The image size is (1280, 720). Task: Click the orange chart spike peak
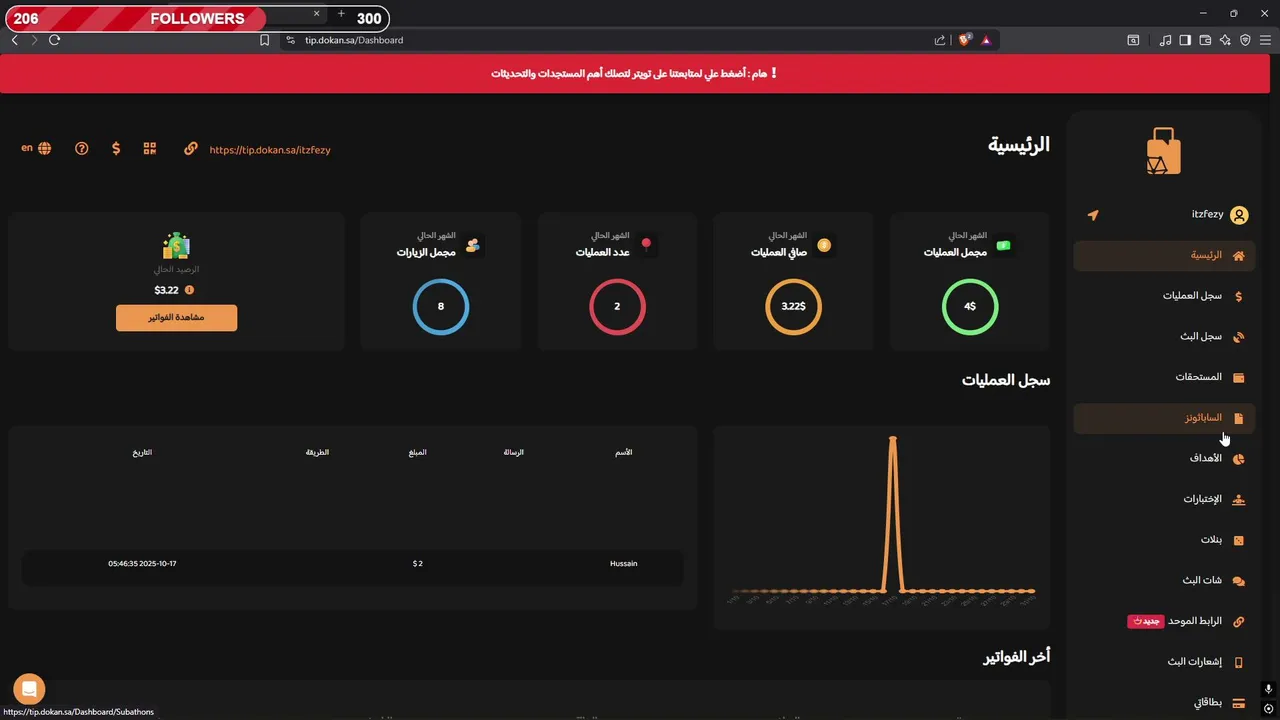pos(892,439)
